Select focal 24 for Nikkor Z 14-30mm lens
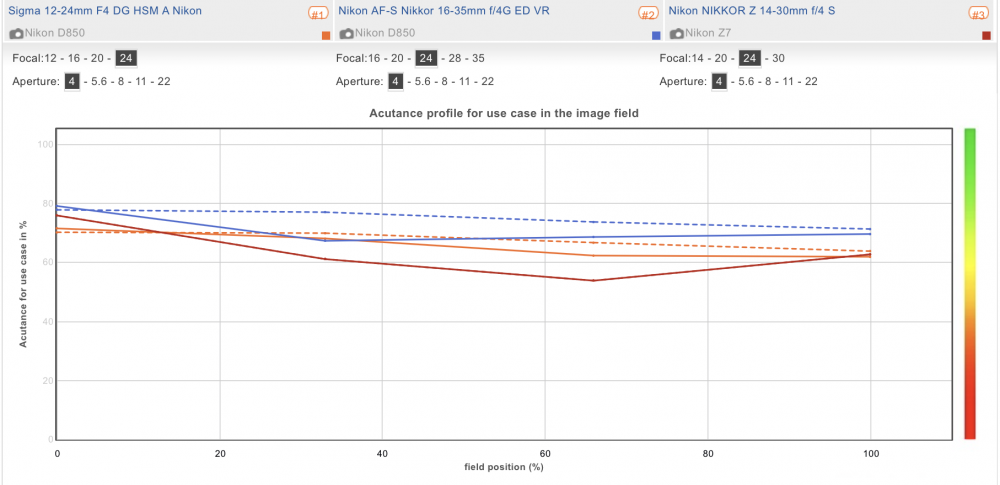The width and height of the screenshot is (1000, 485). point(750,59)
